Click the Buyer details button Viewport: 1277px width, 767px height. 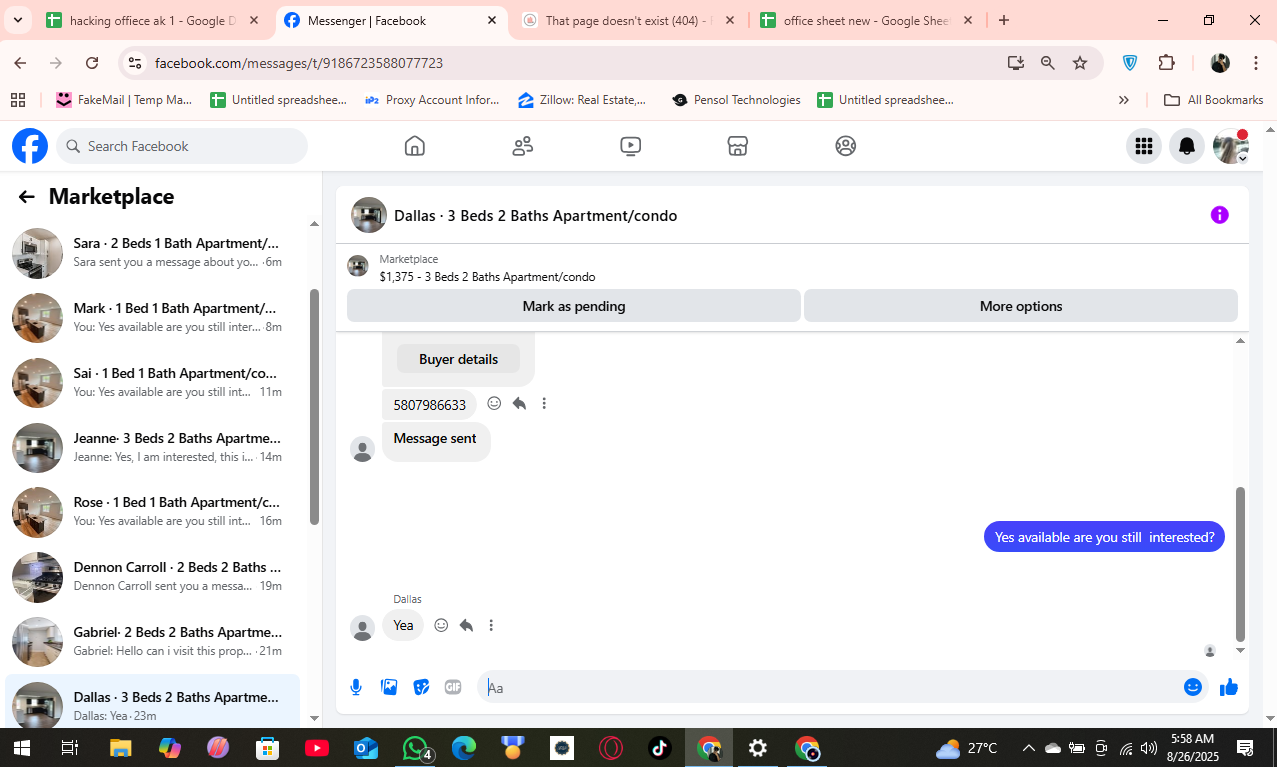[458, 359]
